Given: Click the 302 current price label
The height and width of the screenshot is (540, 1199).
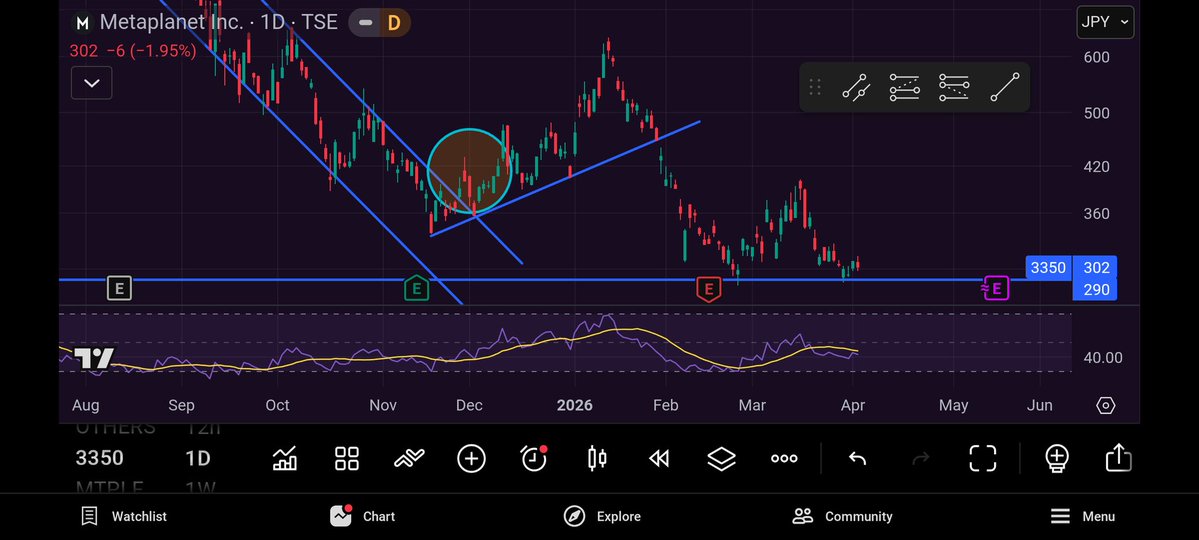Looking at the screenshot, I should click(x=1096, y=268).
